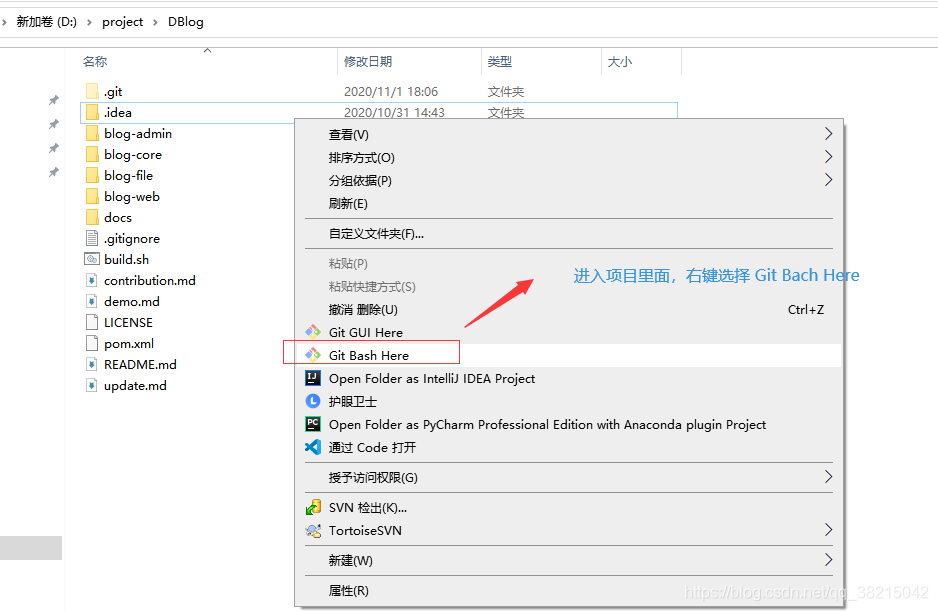Choose Open Folder as PyCharm Professional Project
Screen dimensions: 938x611
point(568,424)
